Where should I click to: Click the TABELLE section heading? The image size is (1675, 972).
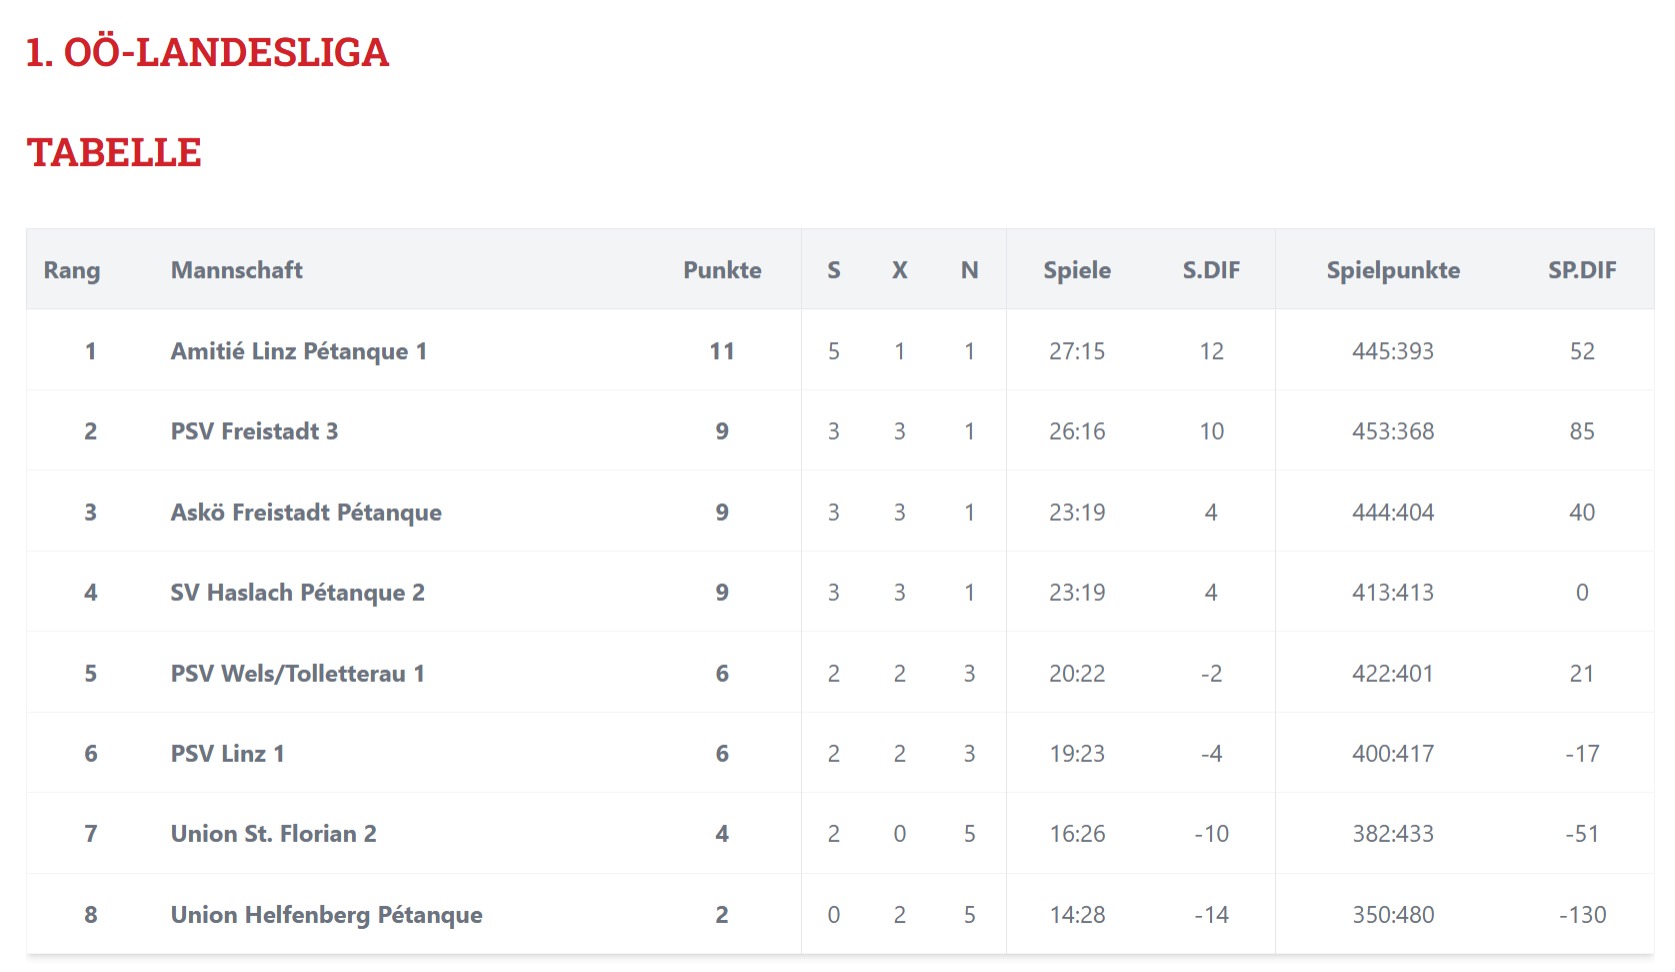[x=114, y=152]
